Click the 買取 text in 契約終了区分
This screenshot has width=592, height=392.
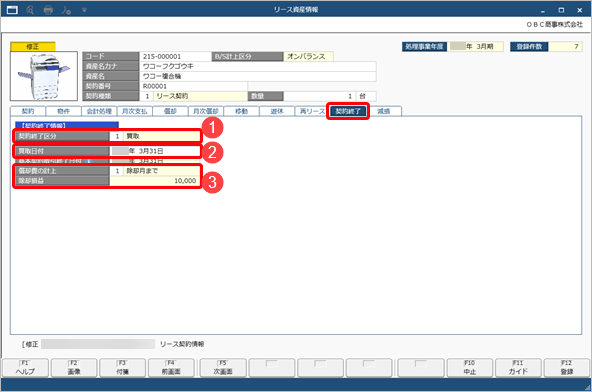(133, 136)
